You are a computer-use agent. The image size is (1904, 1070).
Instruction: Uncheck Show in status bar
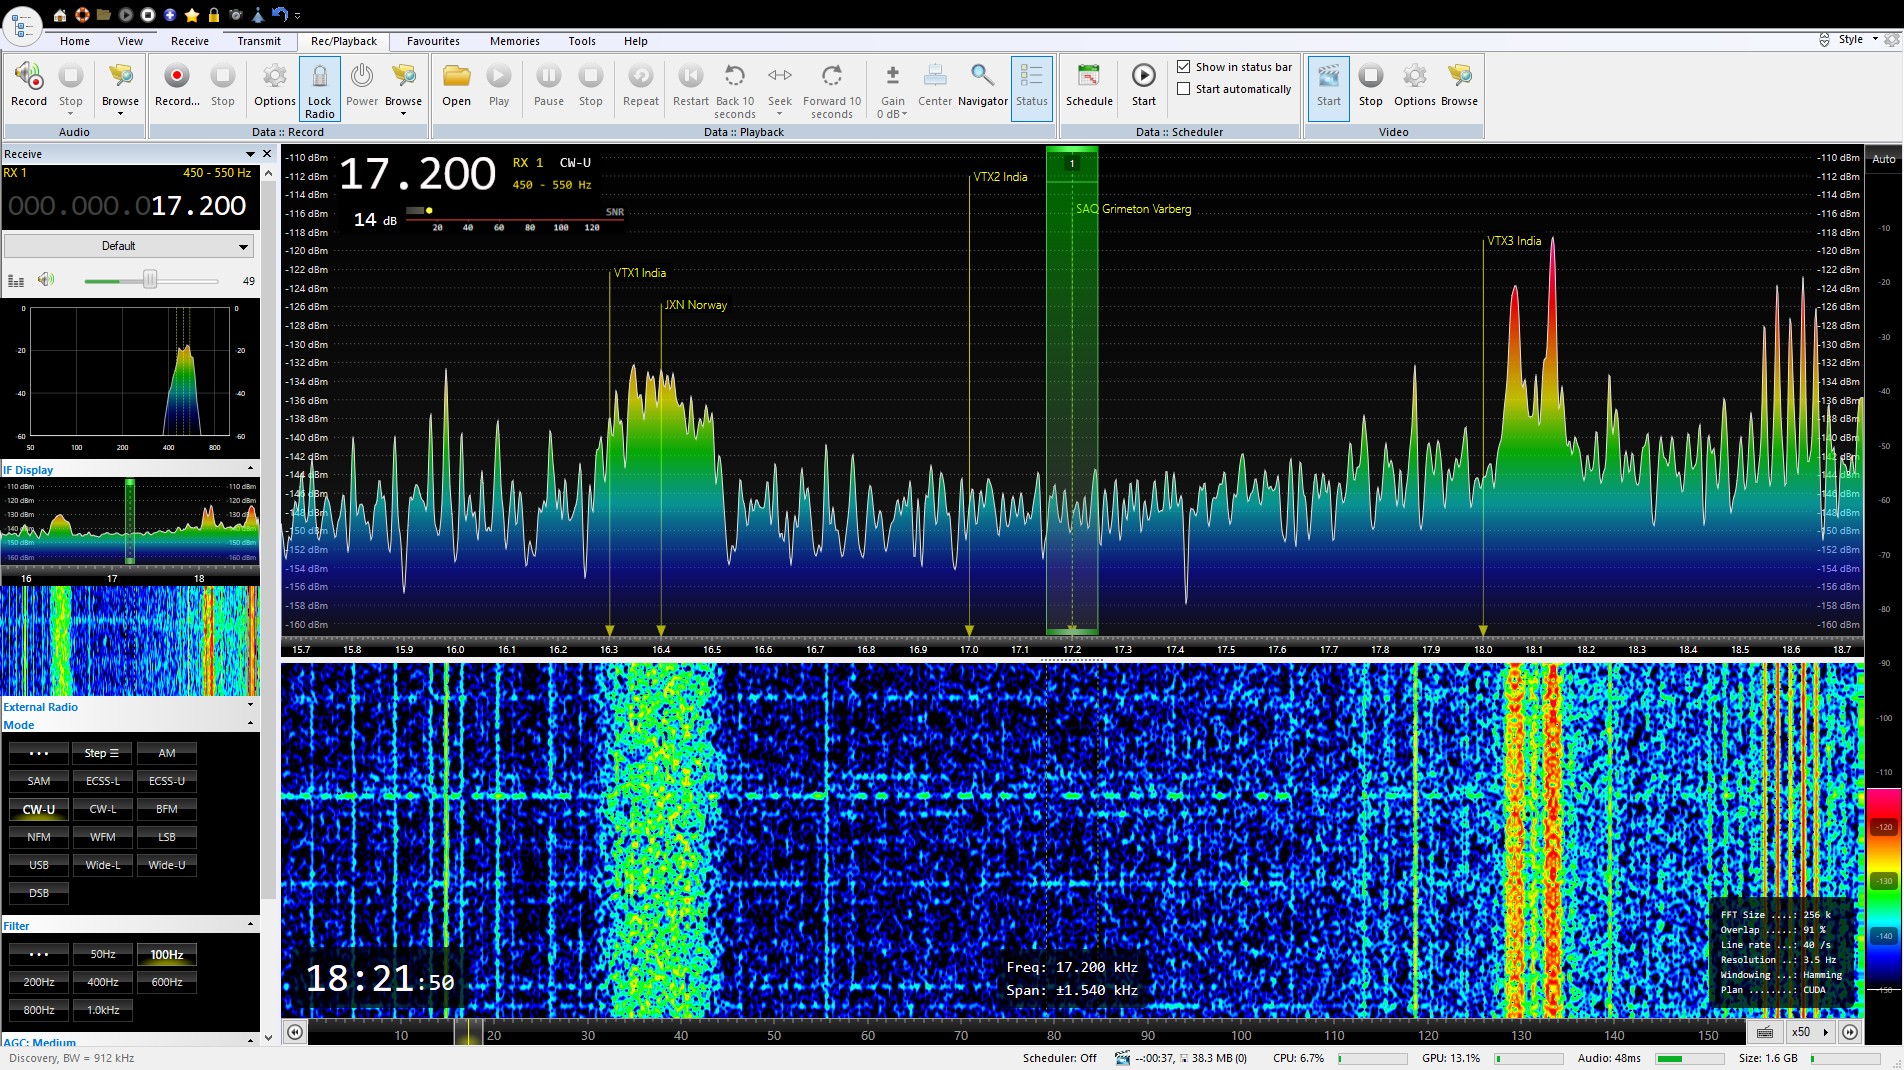(1184, 67)
